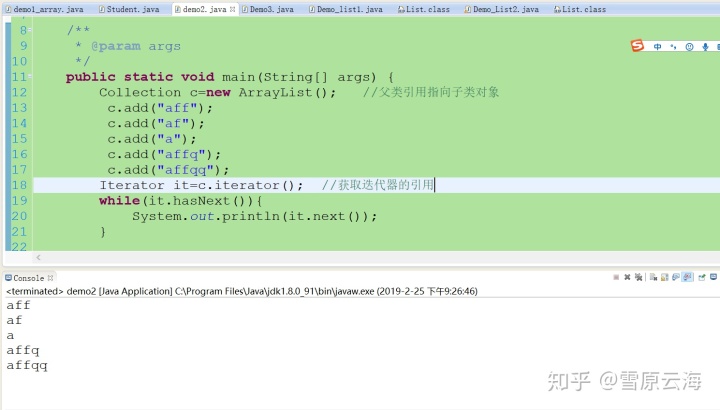
Task: Click the 父类引用指向子类对象 comment
Action: tap(431, 92)
